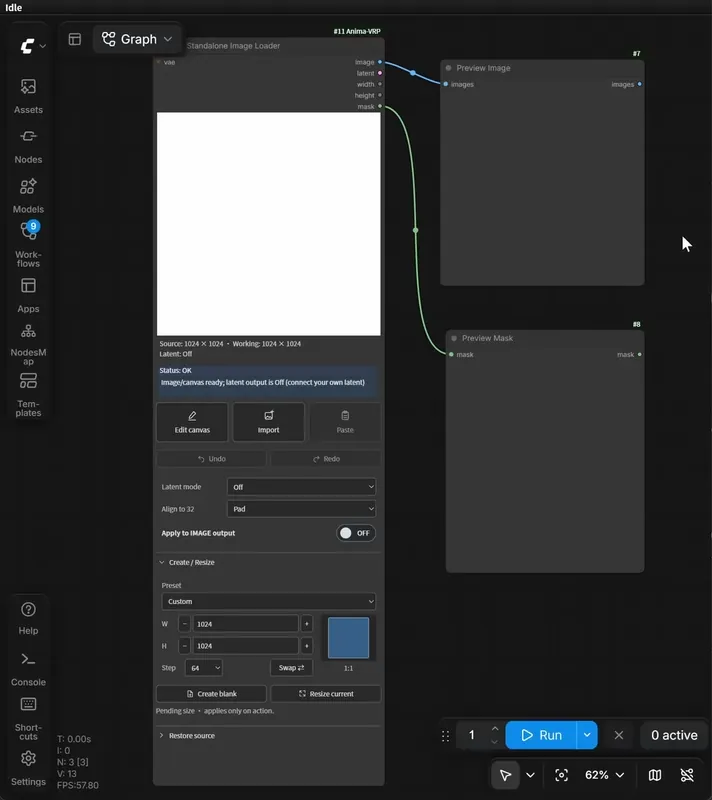Increase width with the W plus button

307,624
